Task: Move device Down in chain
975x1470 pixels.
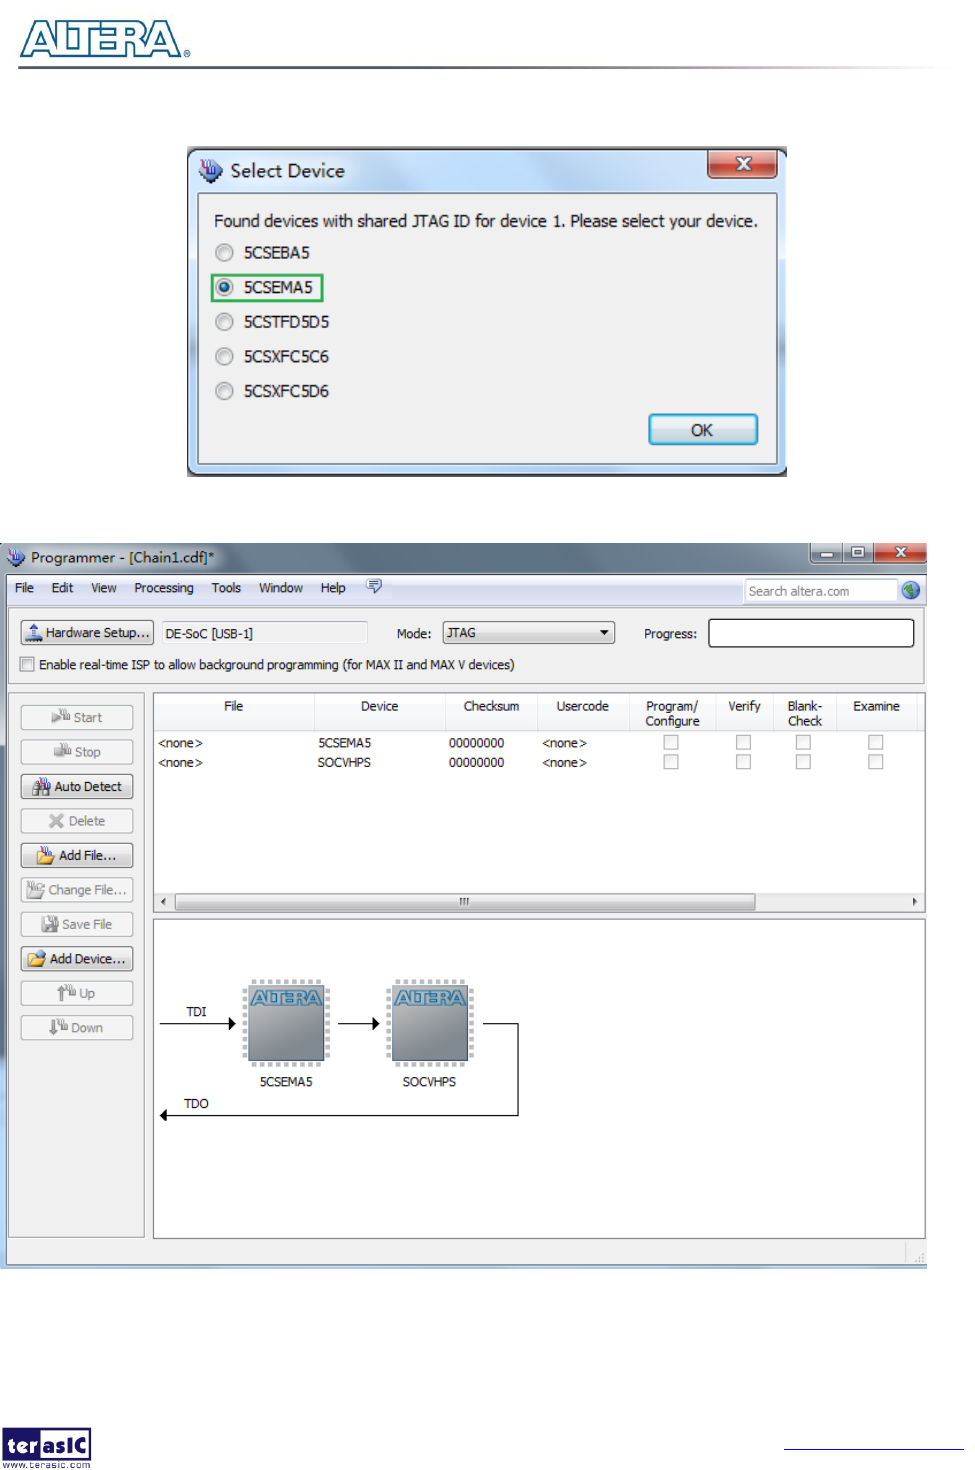Action: point(77,1028)
